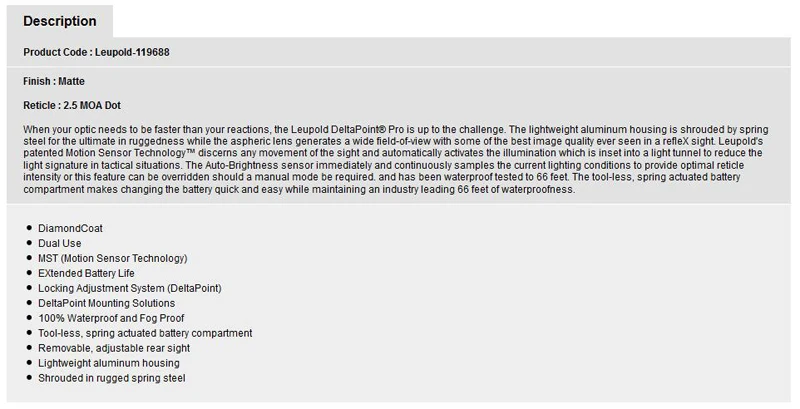Open the Description tab
The image size is (800, 409).
[x=60, y=21]
